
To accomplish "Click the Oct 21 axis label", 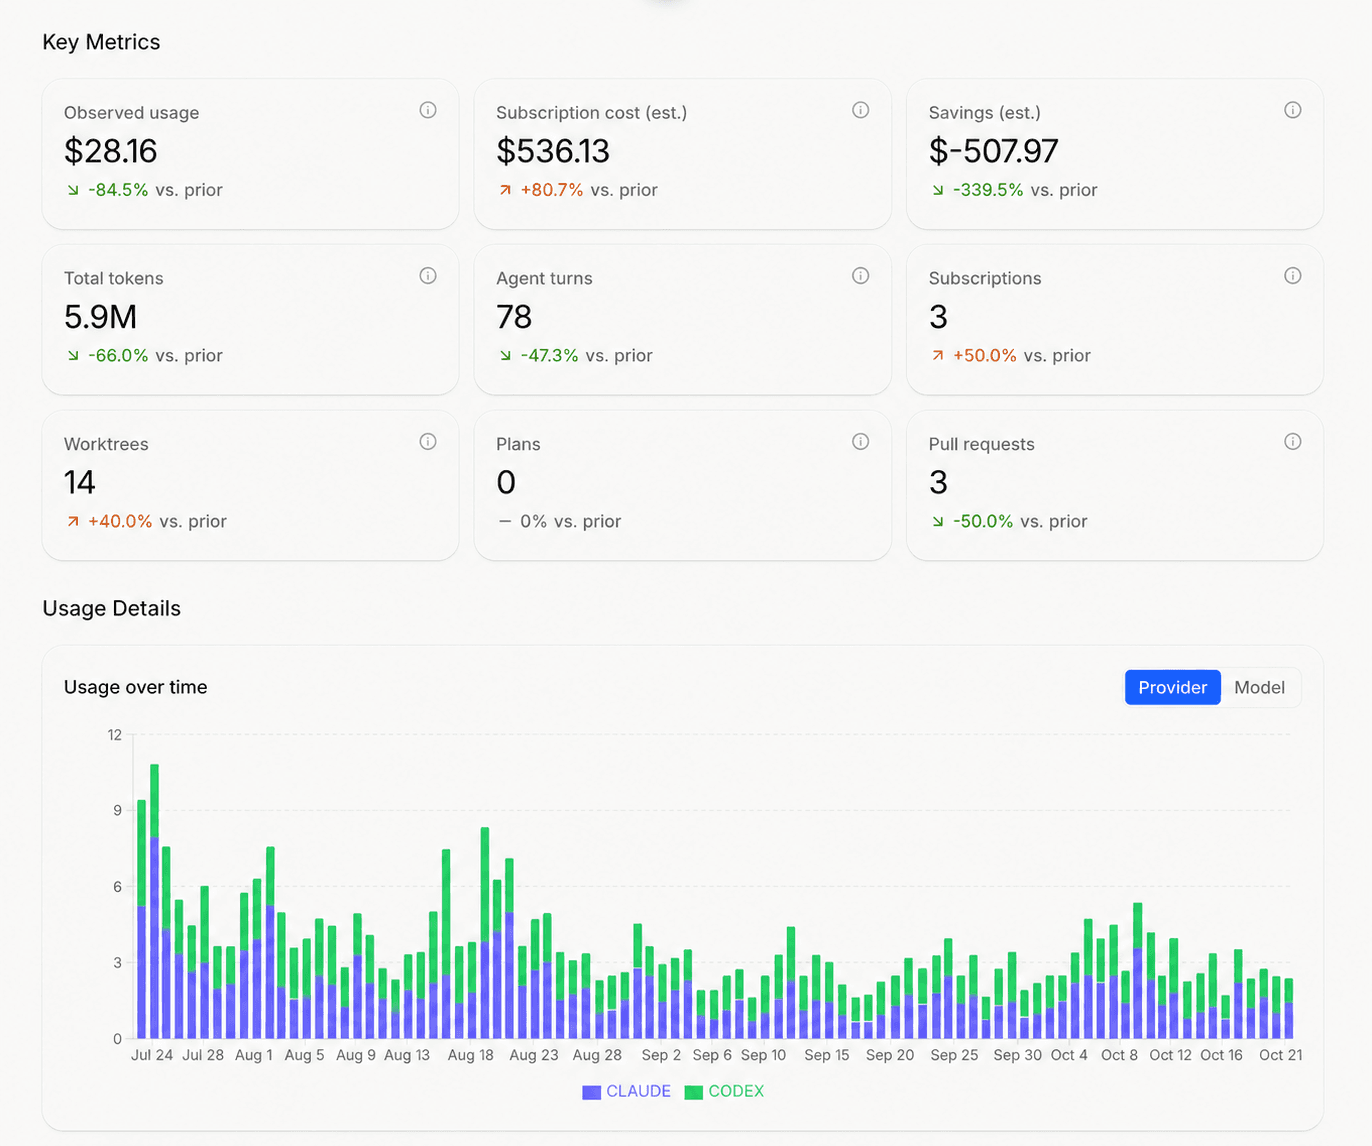I will [1281, 1055].
